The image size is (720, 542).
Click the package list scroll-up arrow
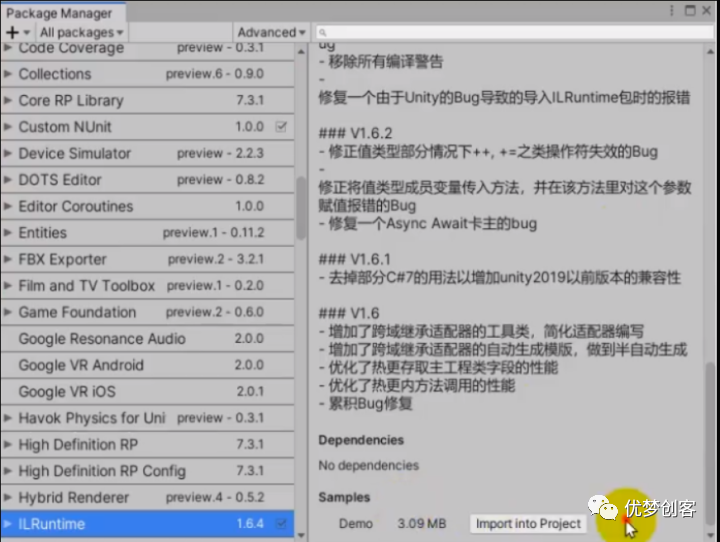click(x=301, y=51)
